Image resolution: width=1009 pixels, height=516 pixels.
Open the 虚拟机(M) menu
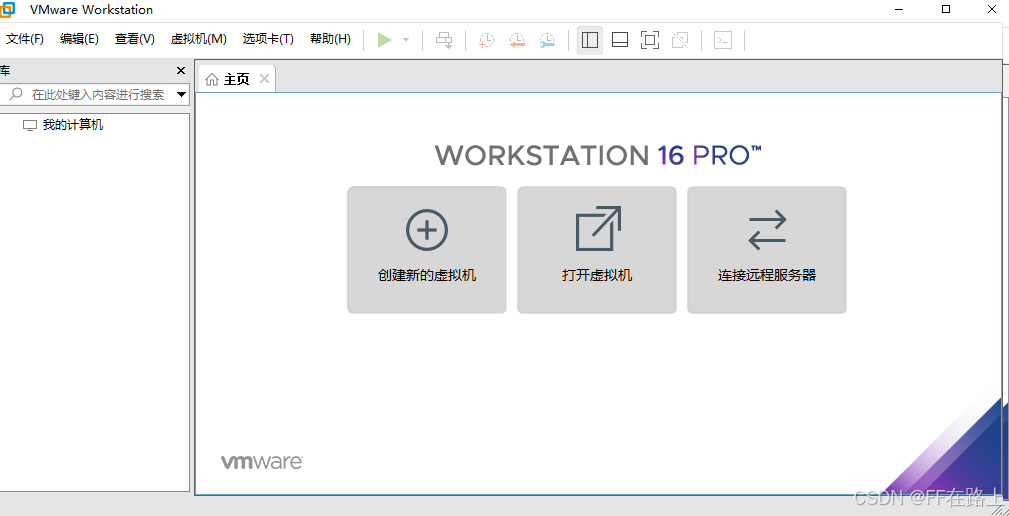tap(198, 39)
